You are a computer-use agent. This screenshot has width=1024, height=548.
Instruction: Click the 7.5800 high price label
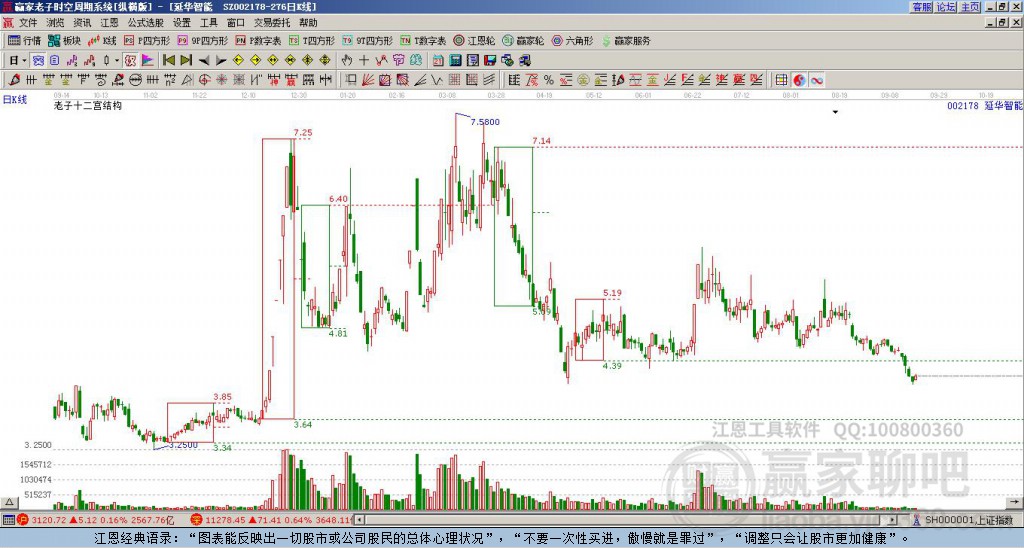click(x=485, y=122)
